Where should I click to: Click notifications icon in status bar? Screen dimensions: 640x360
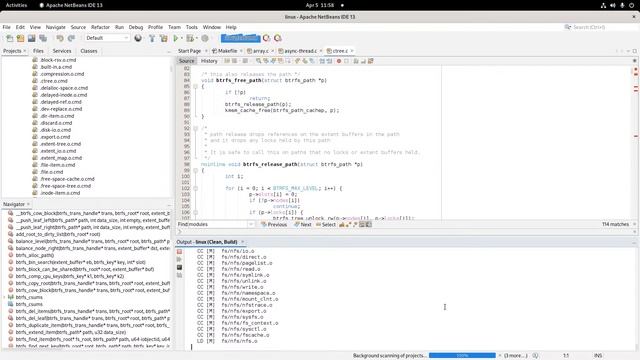point(536,356)
